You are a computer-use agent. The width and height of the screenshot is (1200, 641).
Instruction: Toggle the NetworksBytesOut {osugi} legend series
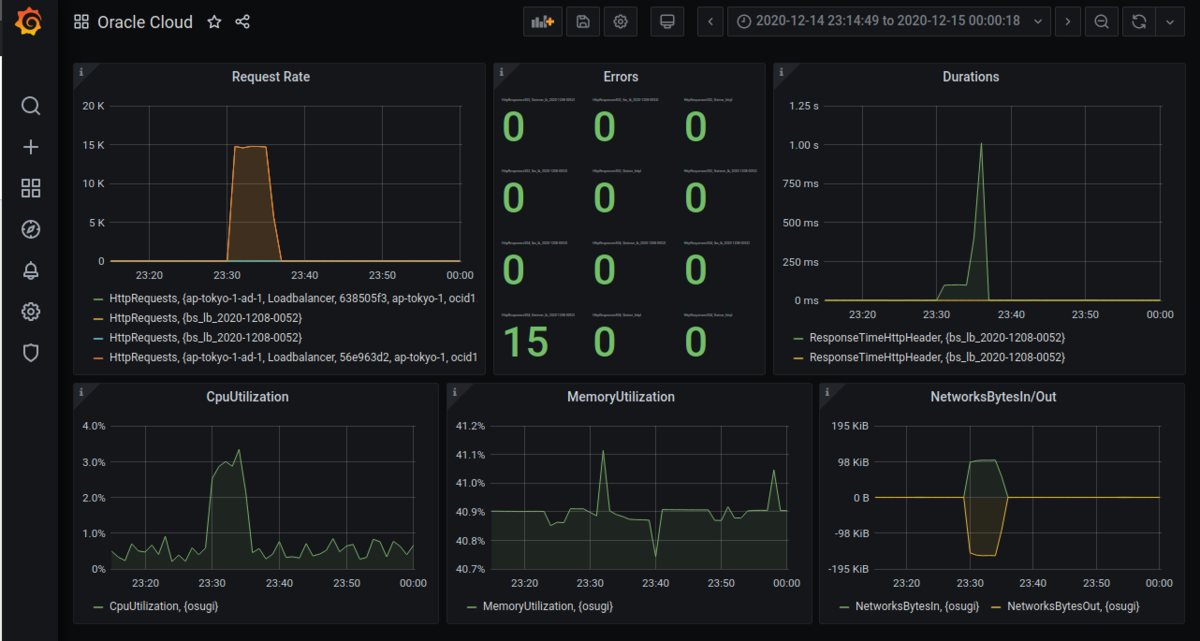coord(1073,607)
